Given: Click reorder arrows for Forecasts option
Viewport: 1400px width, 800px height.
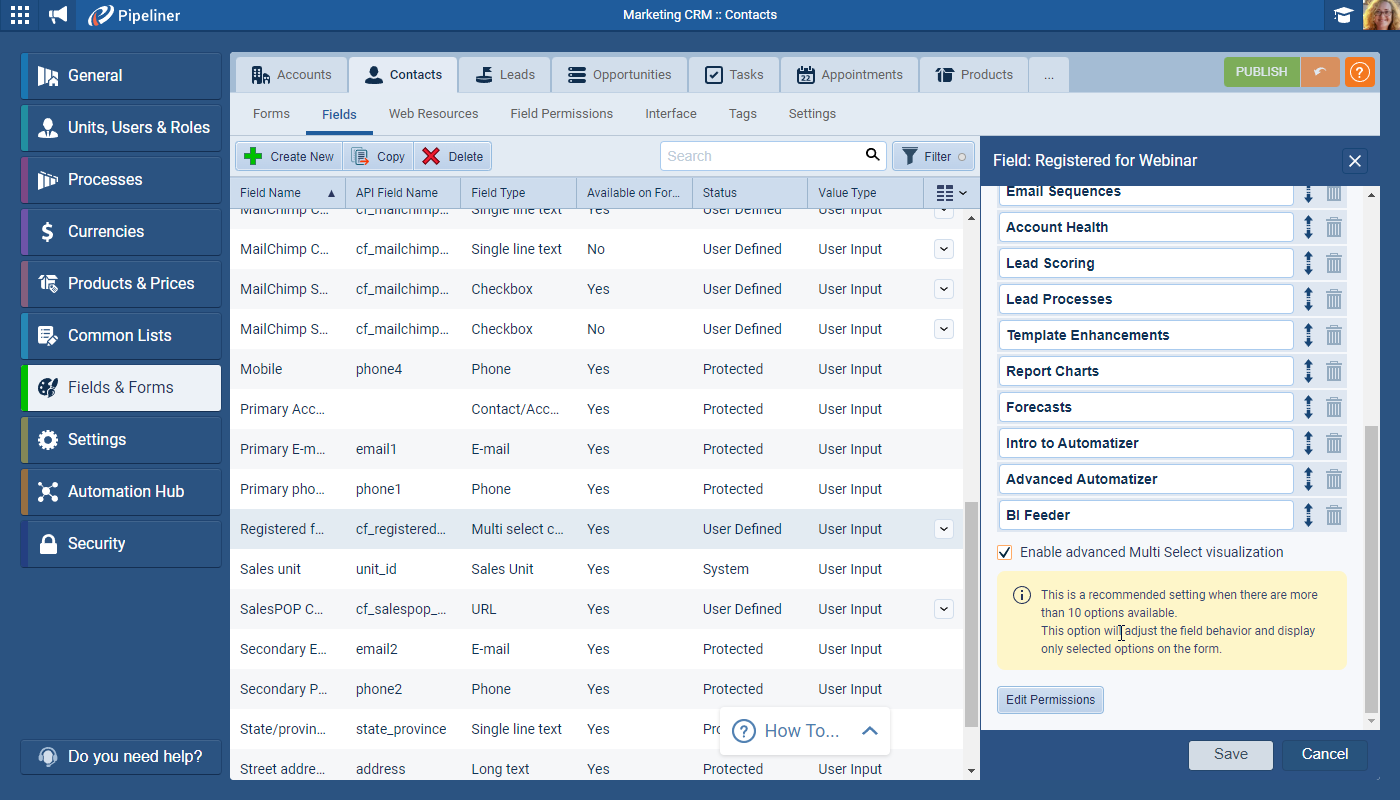Looking at the screenshot, I should pos(1308,407).
